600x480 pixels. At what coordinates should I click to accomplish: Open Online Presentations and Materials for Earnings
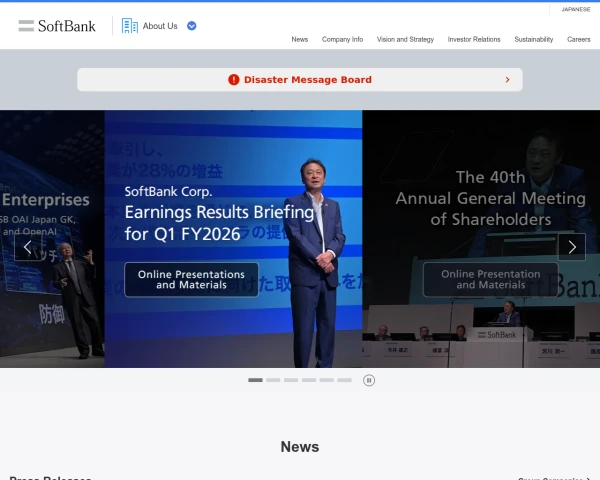(191, 279)
